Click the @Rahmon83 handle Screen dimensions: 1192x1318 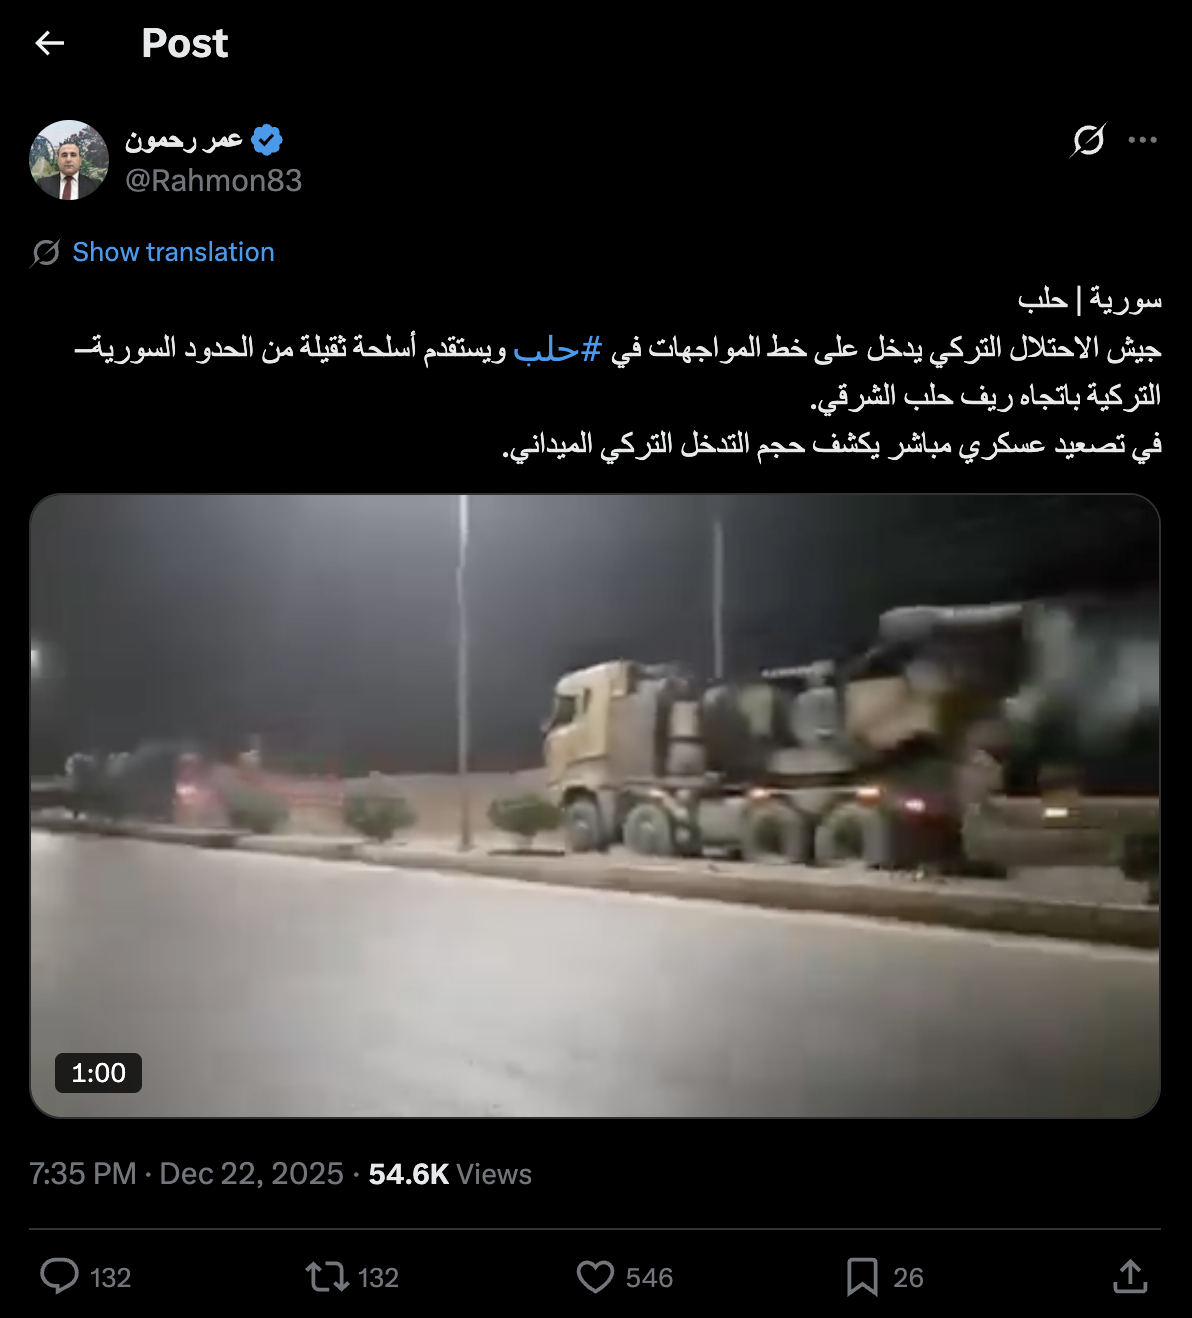pos(213,180)
